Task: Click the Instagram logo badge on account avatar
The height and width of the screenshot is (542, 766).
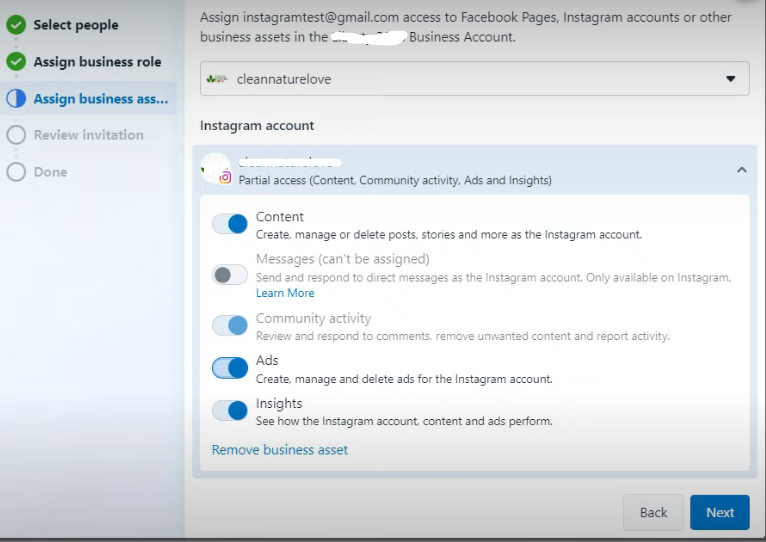Action: [x=225, y=177]
